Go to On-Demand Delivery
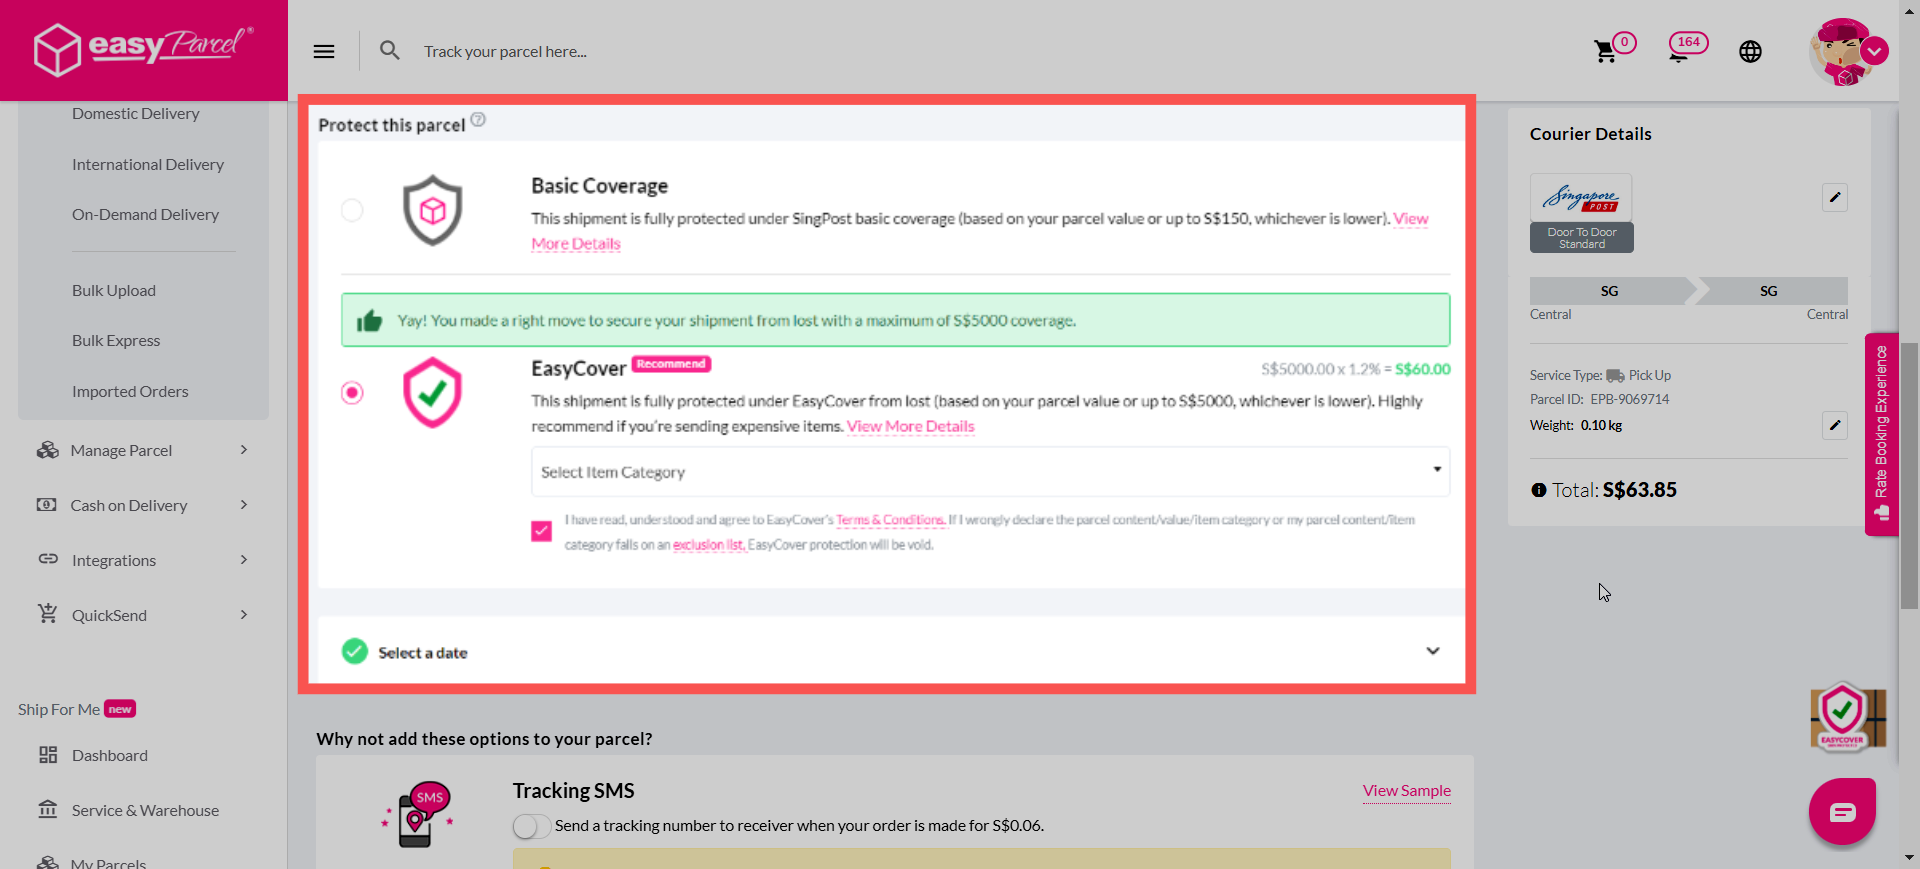 [145, 214]
